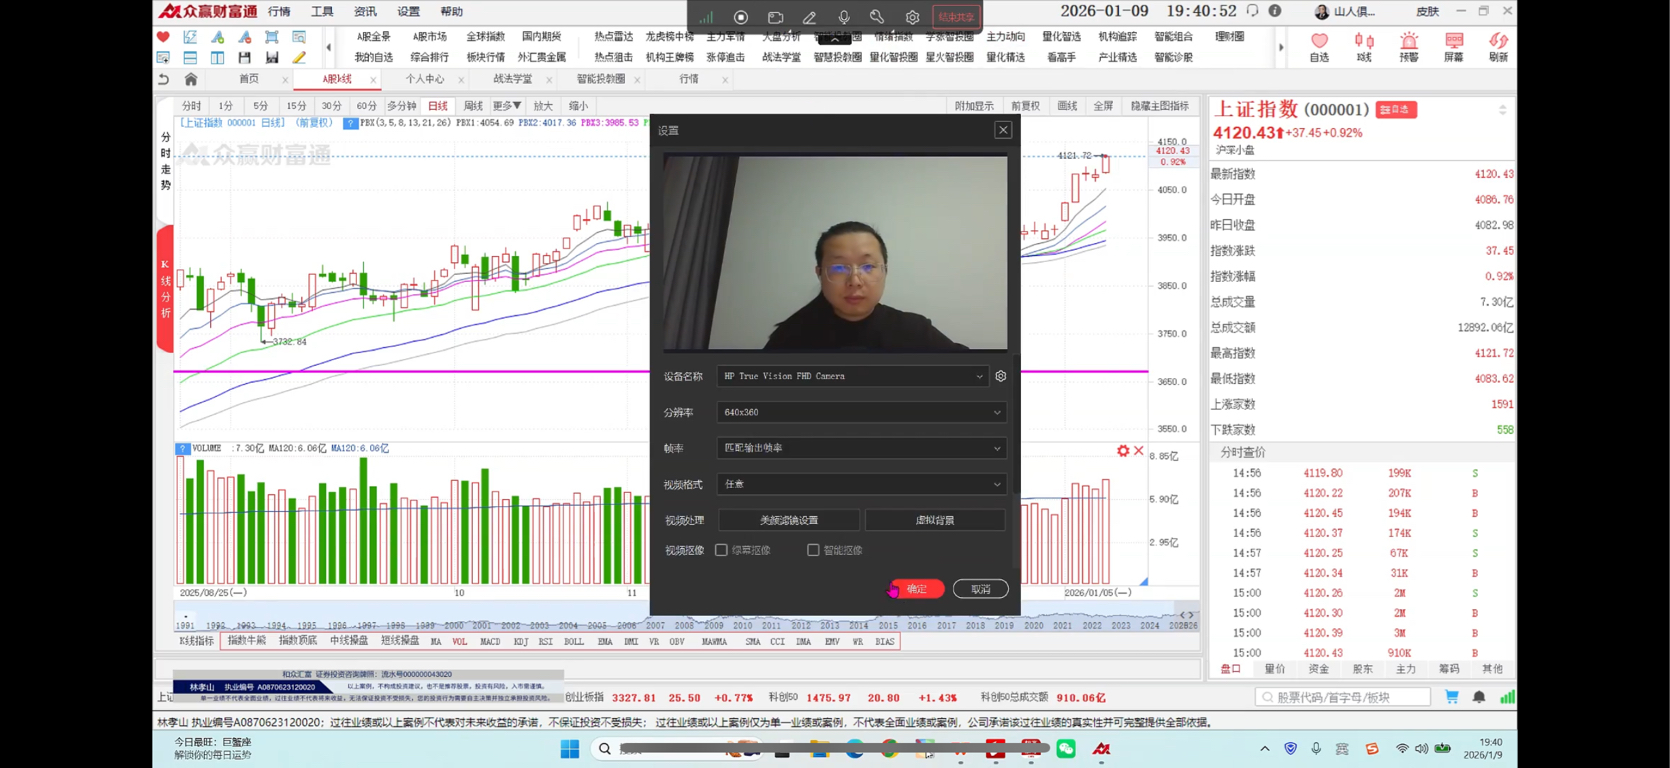The height and width of the screenshot is (768, 1670).
Task: Expand 更多 period dropdown
Action: coord(507,106)
